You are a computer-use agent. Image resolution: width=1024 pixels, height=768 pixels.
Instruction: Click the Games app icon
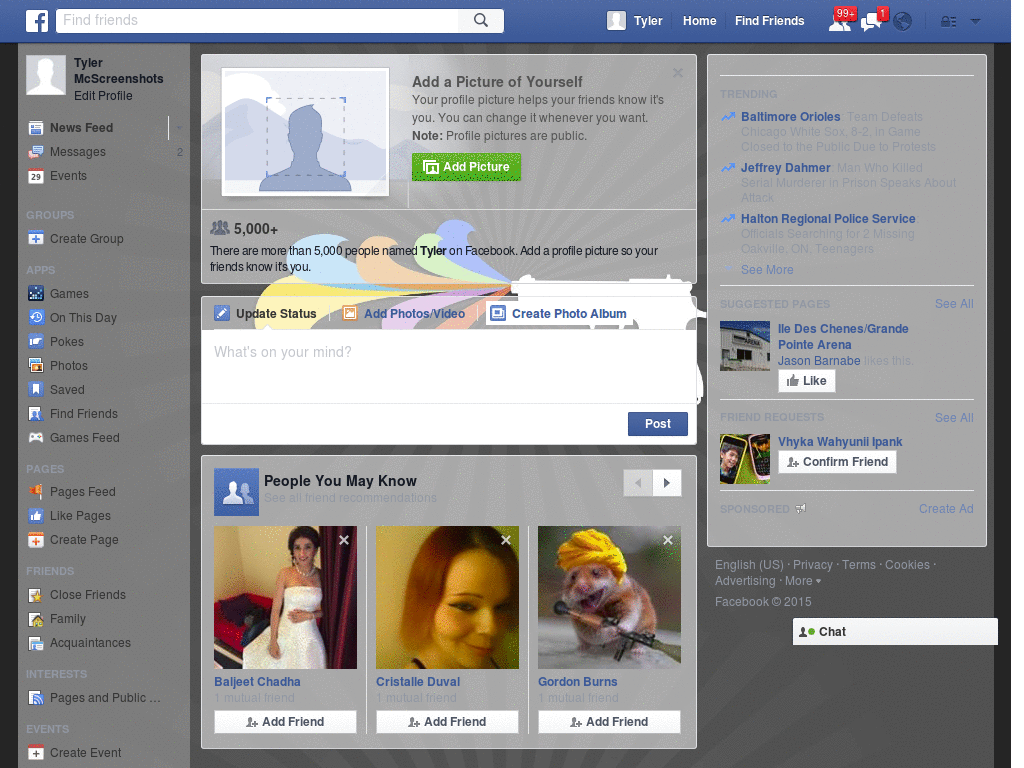36,294
